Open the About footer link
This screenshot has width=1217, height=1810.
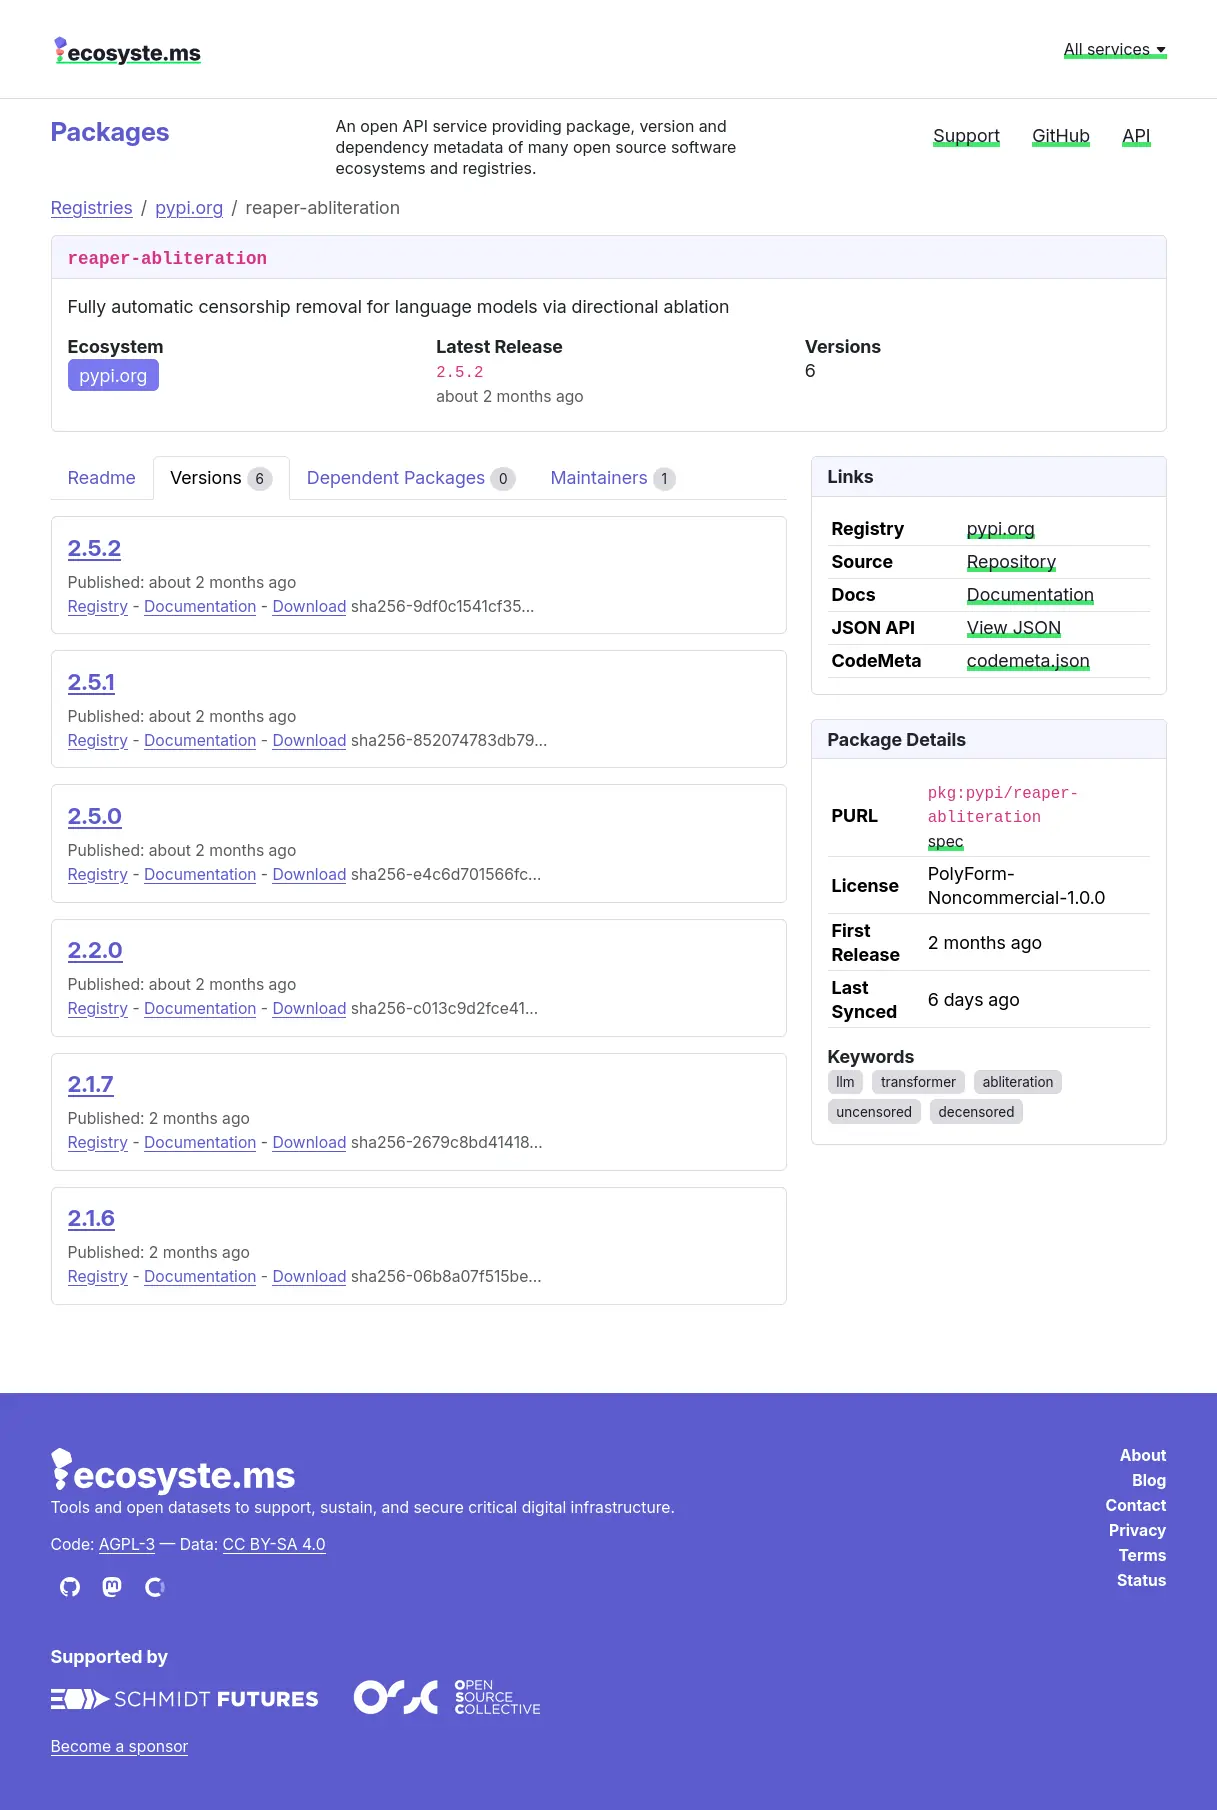(x=1143, y=1455)
